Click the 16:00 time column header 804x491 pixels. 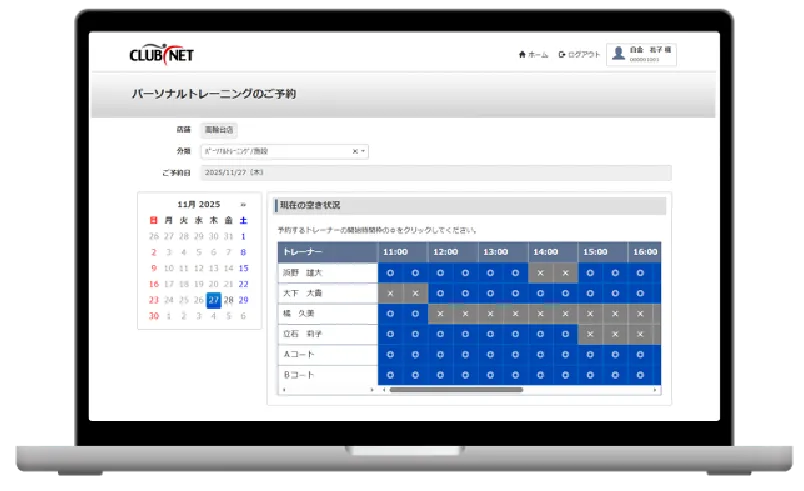[645, 252]
